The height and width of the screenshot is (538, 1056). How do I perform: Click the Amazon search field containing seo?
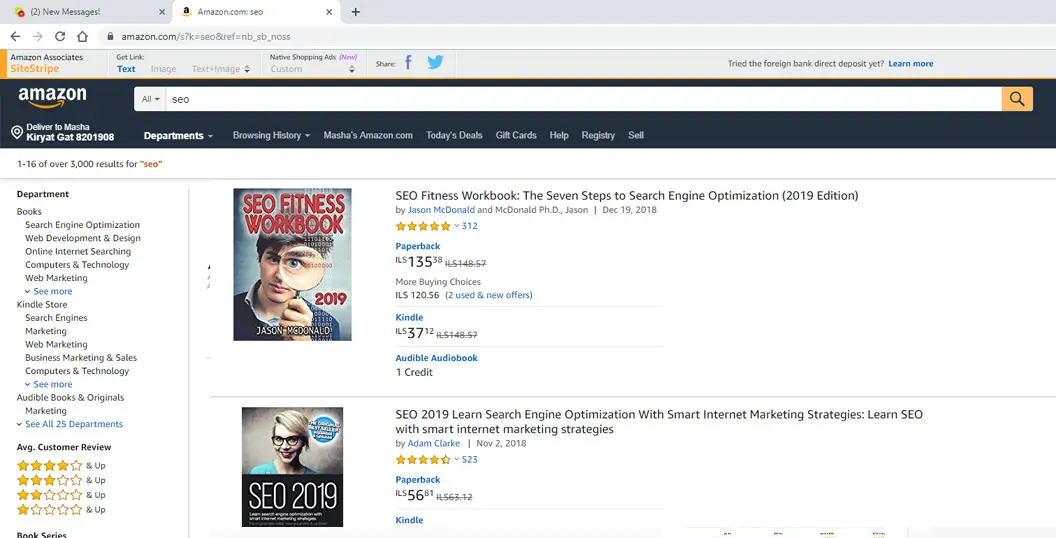[583, 99]
